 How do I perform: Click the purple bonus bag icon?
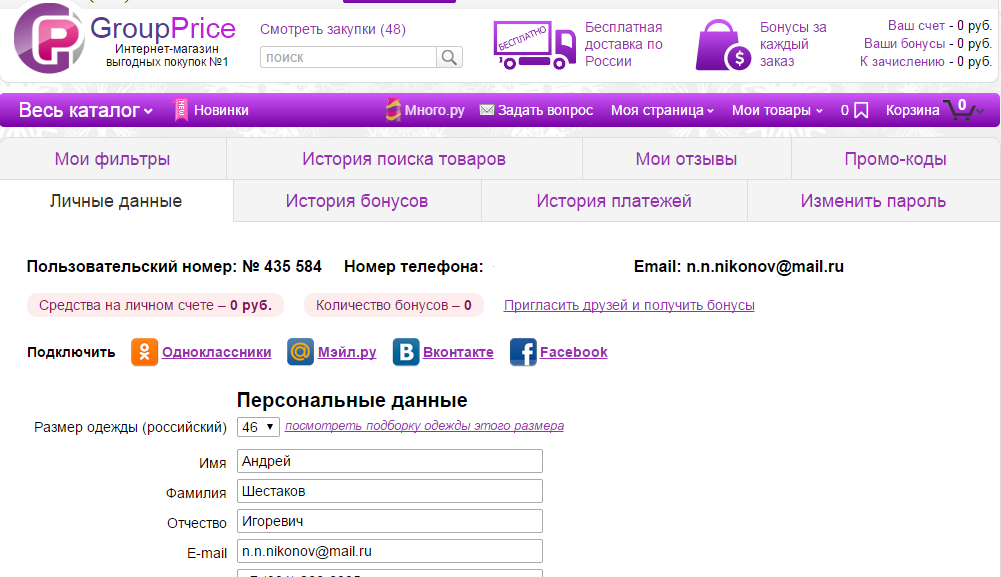[724, 46]
